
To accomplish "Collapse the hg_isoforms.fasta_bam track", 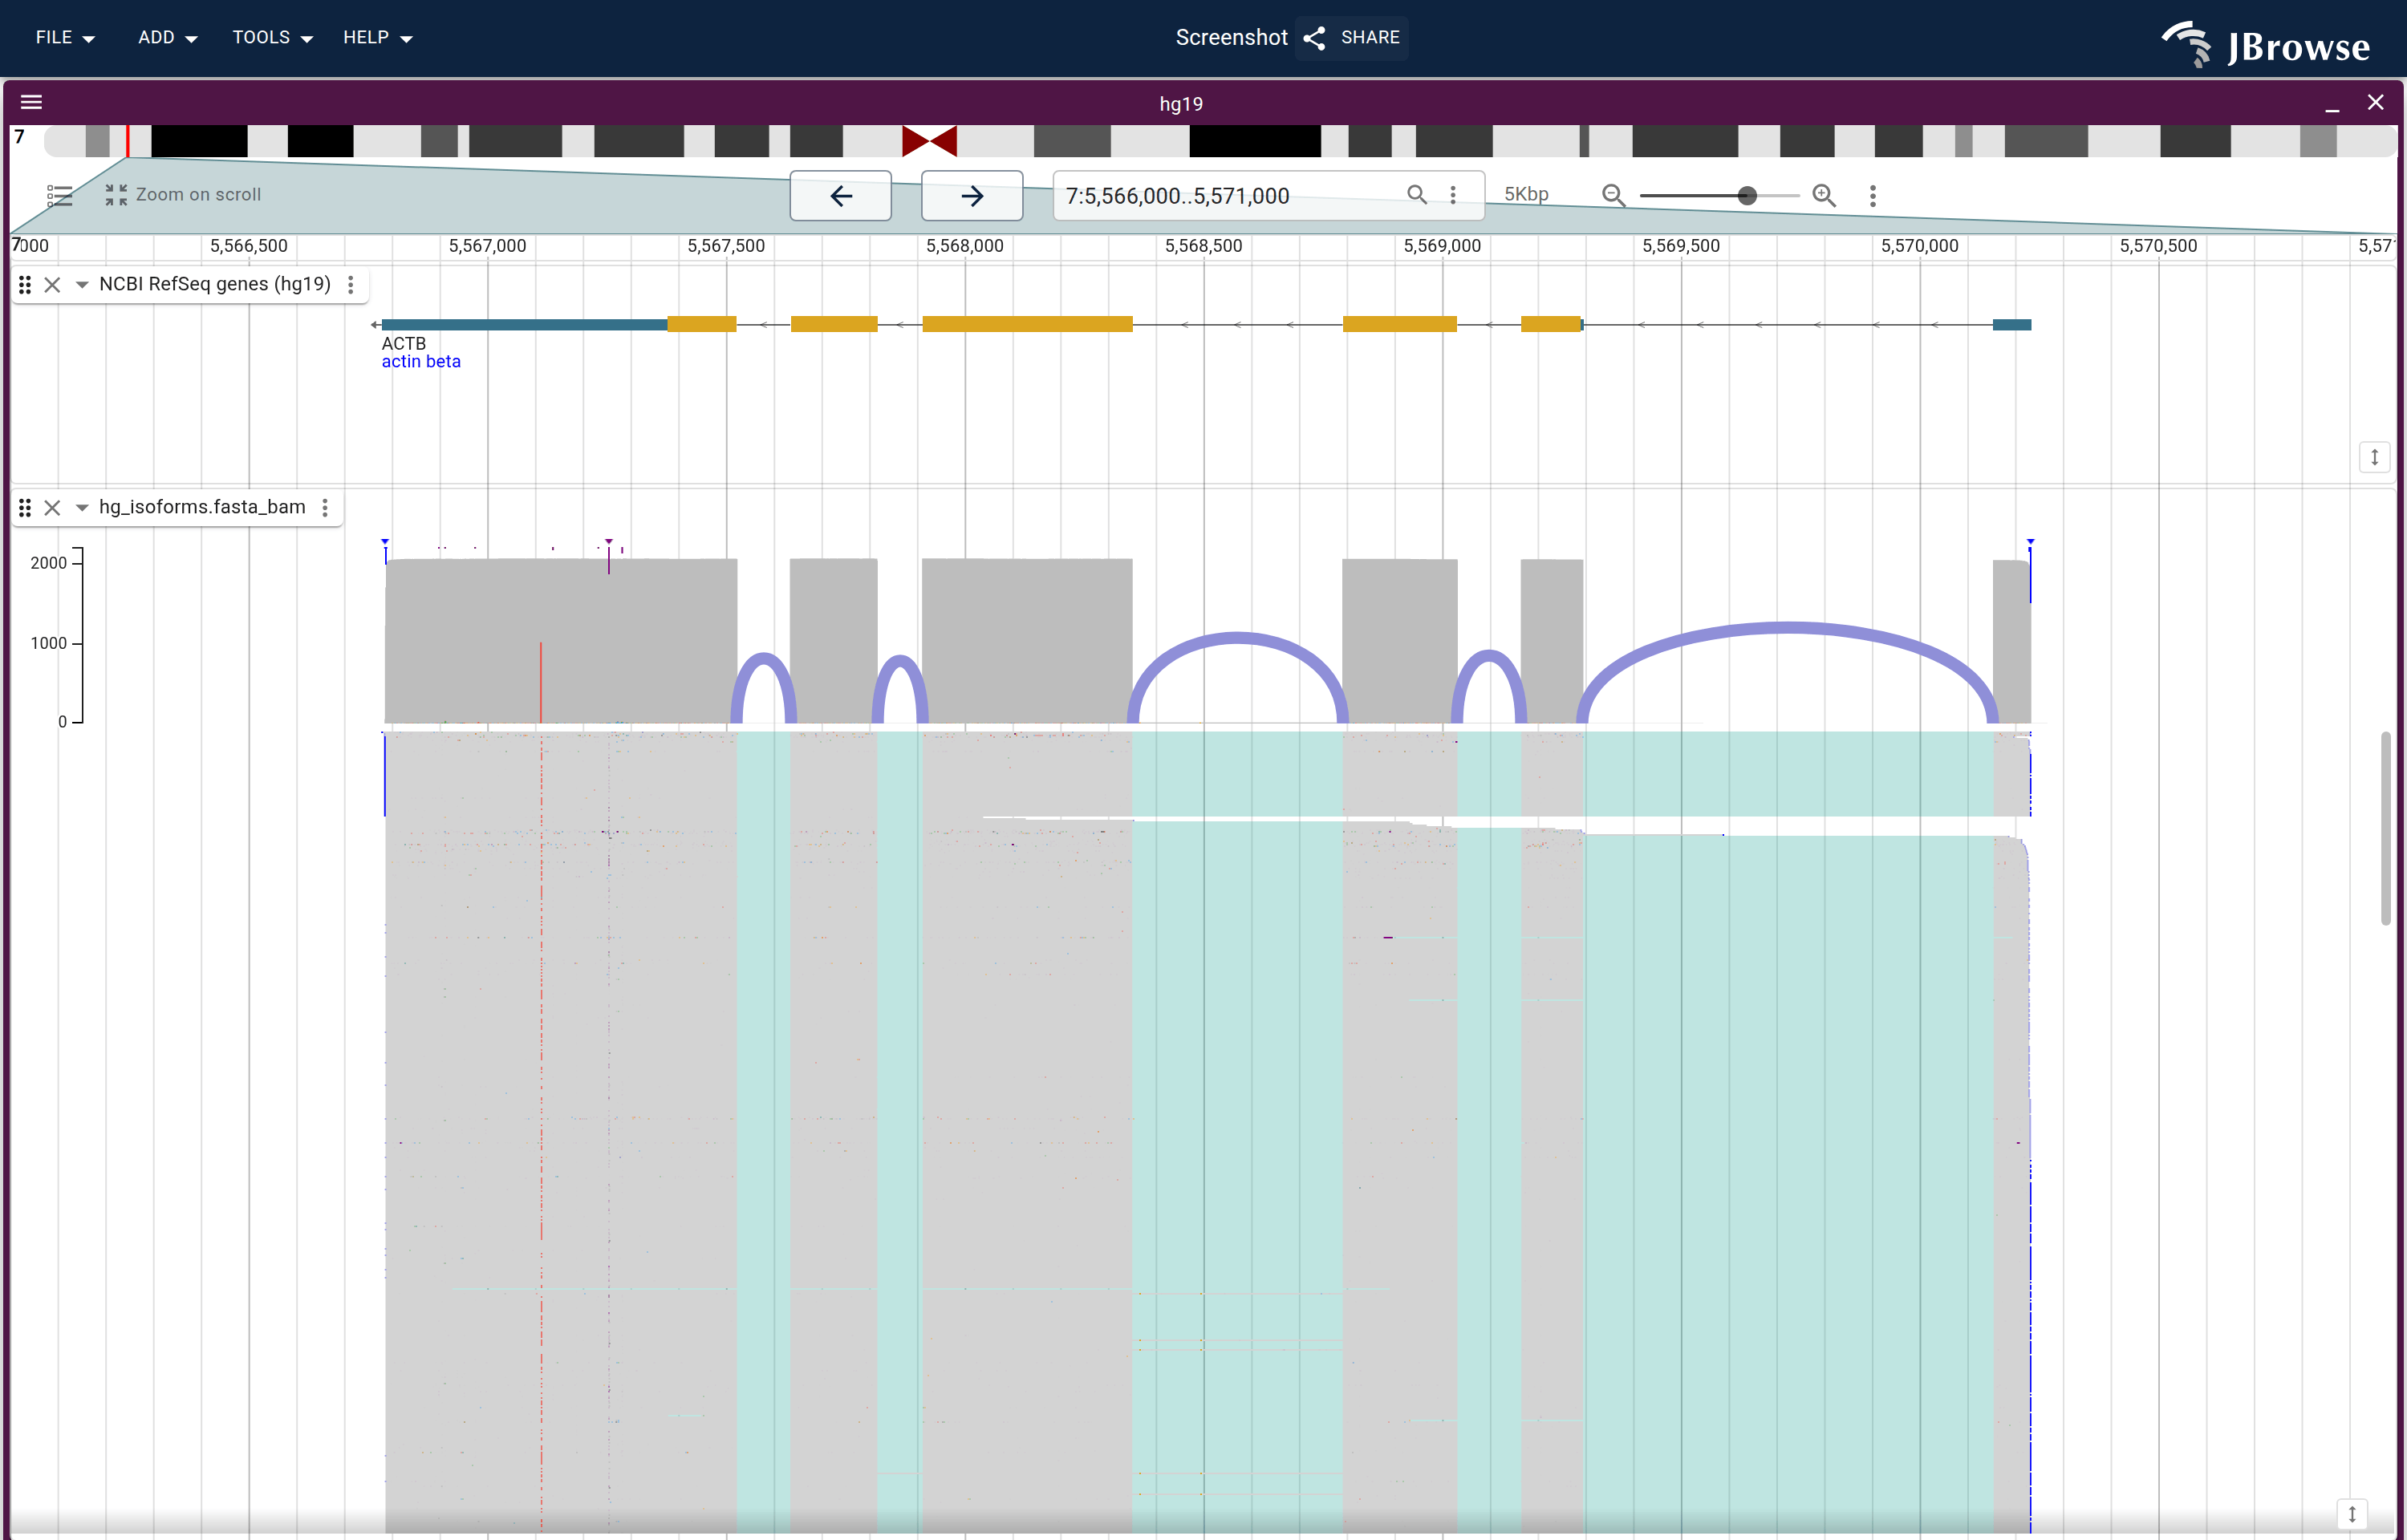I will tap(82, 508).
